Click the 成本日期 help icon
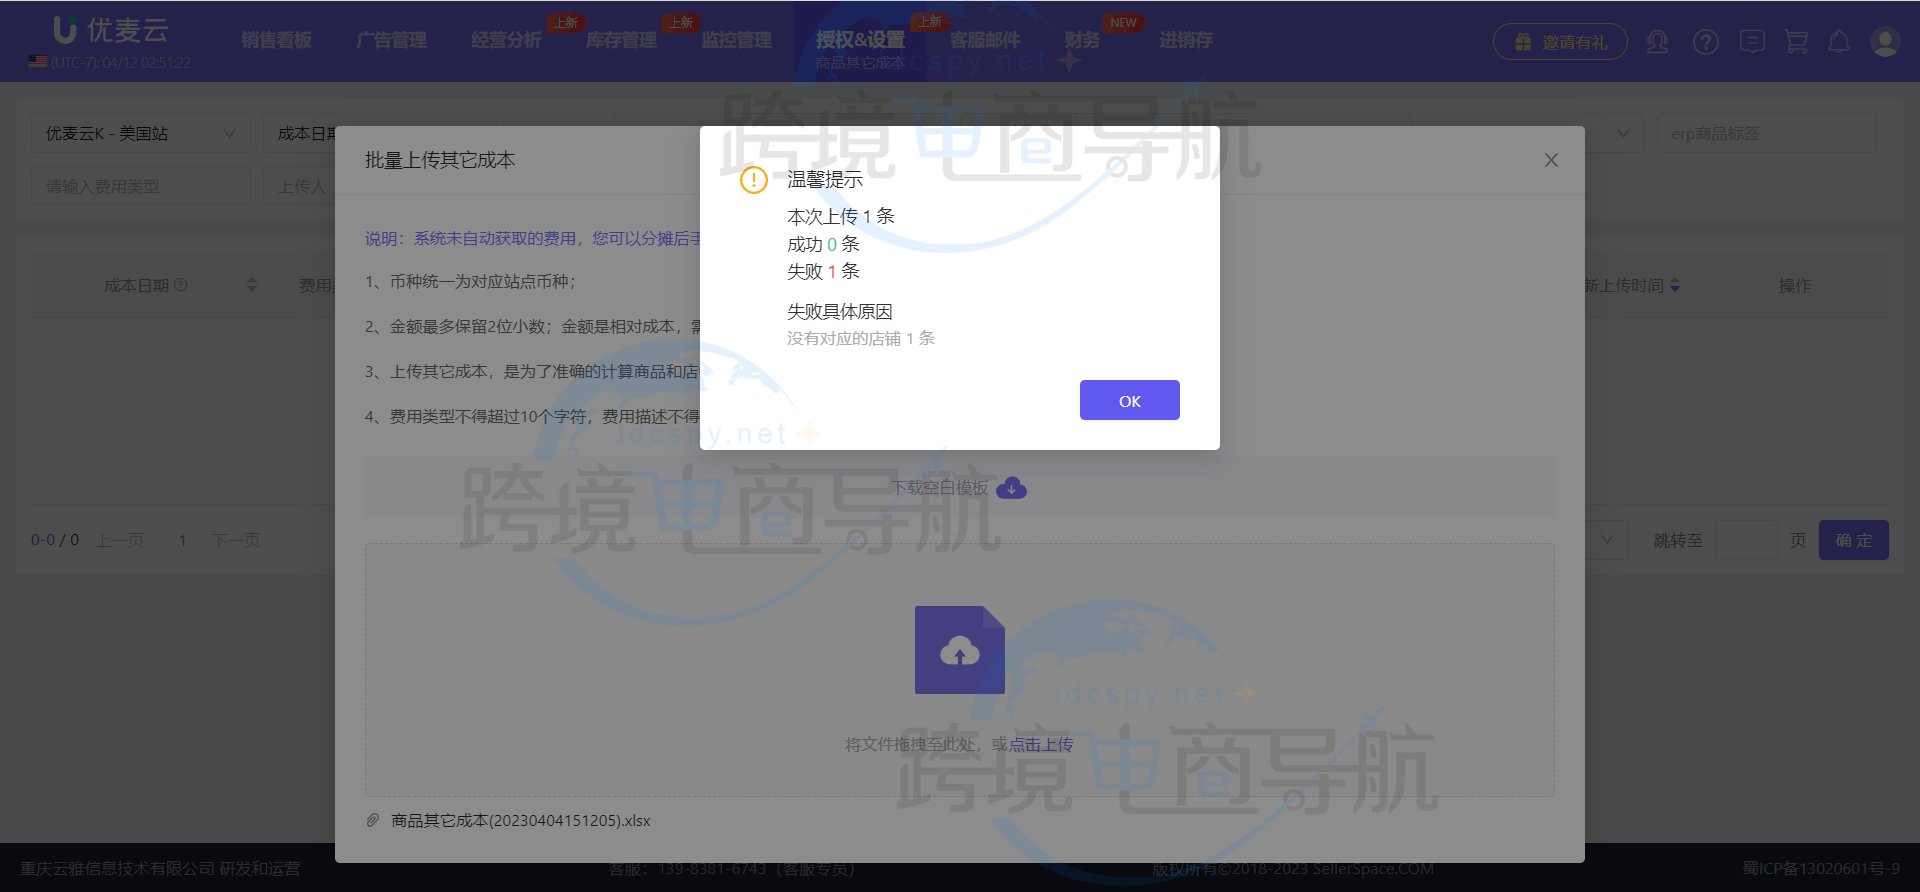The width and height of the screenshot is (1920, 892). (x=181, y=285)
